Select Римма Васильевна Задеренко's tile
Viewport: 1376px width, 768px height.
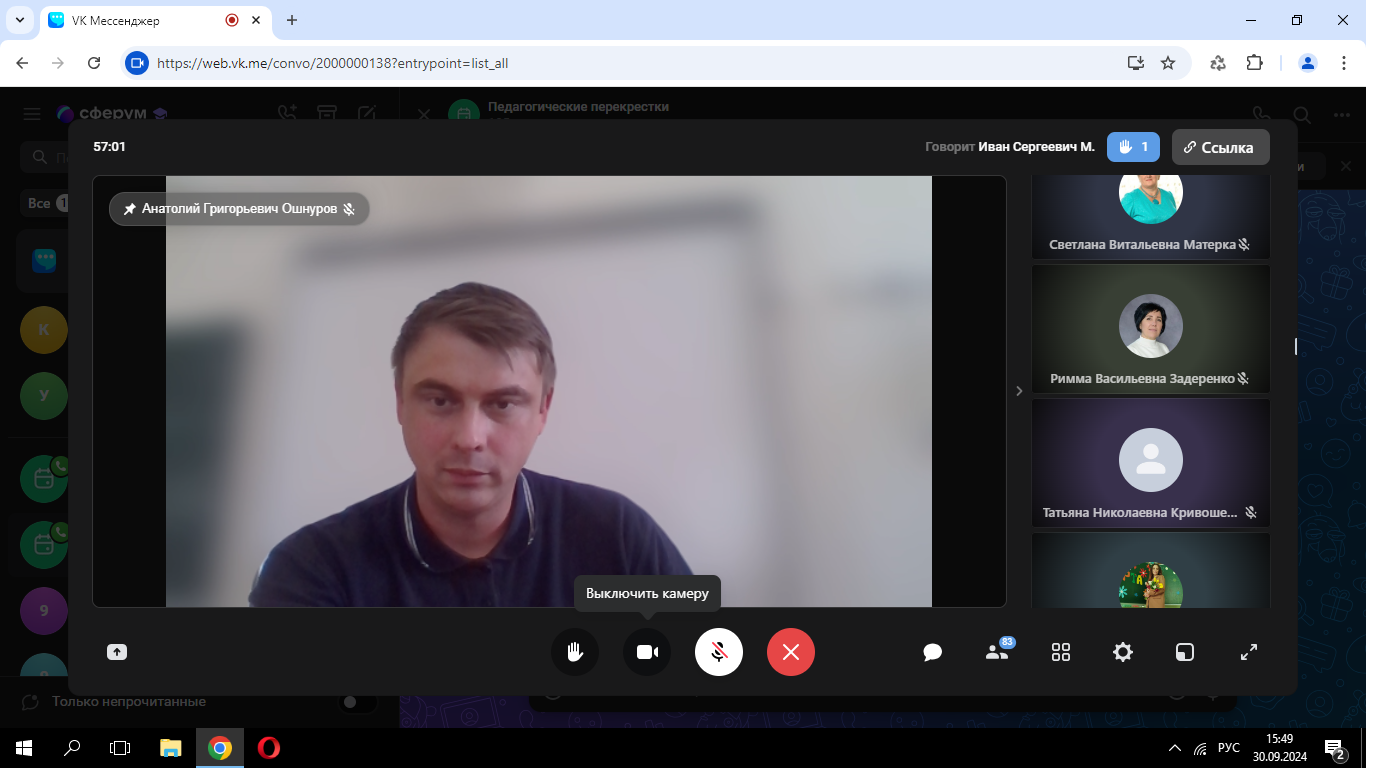(x=1151, y=329)
